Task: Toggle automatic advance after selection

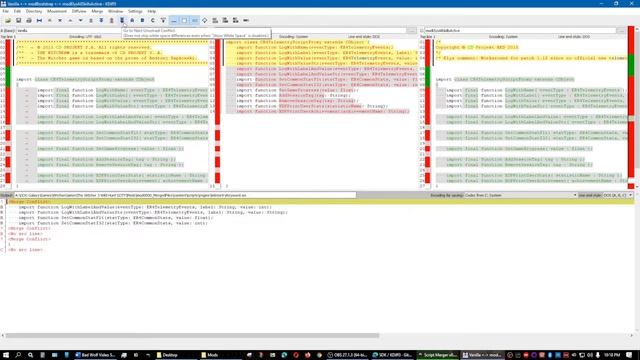Action: pos(163,20)
